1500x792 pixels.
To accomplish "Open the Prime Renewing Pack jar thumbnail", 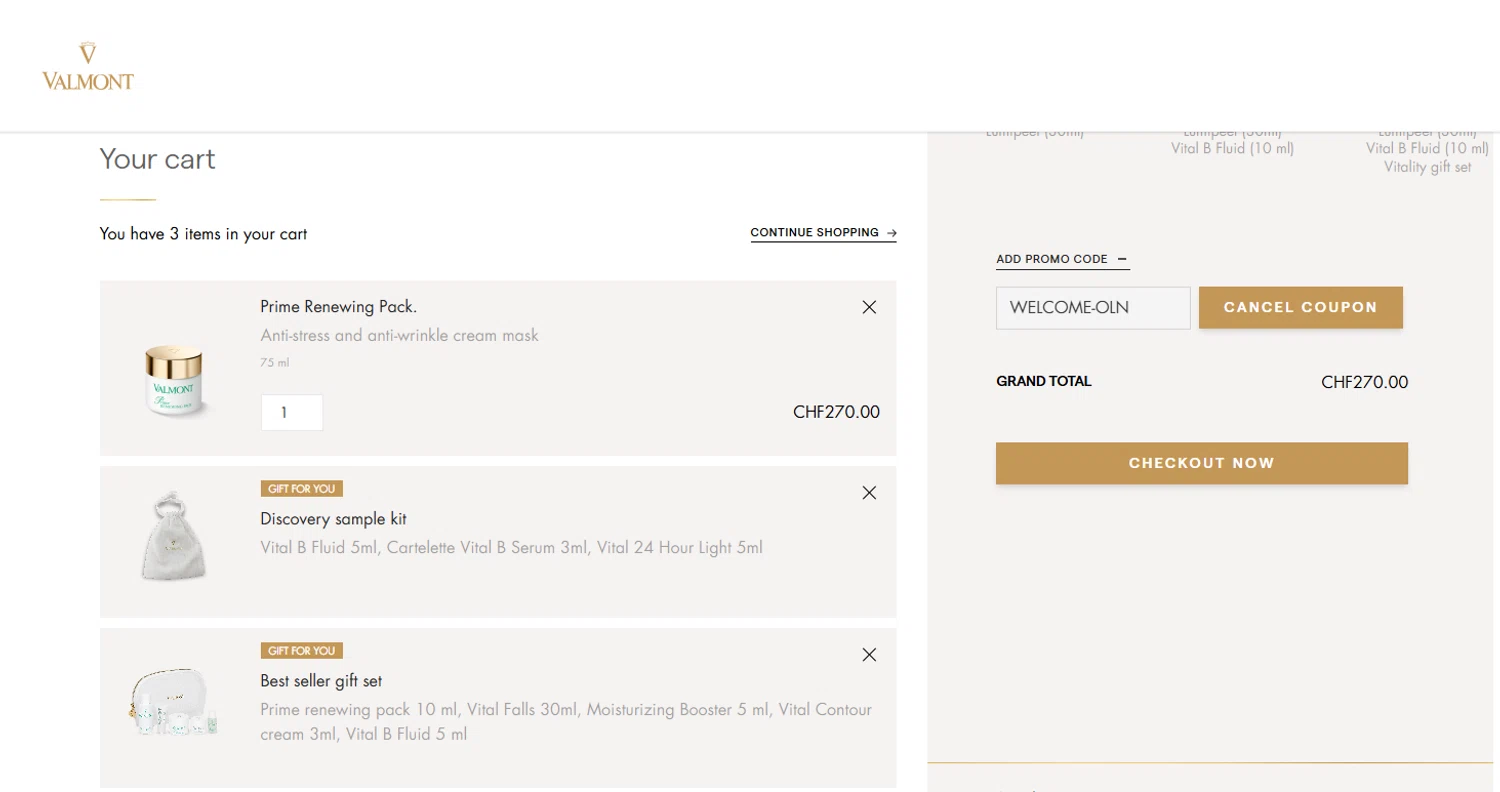I will coord(175,380).
